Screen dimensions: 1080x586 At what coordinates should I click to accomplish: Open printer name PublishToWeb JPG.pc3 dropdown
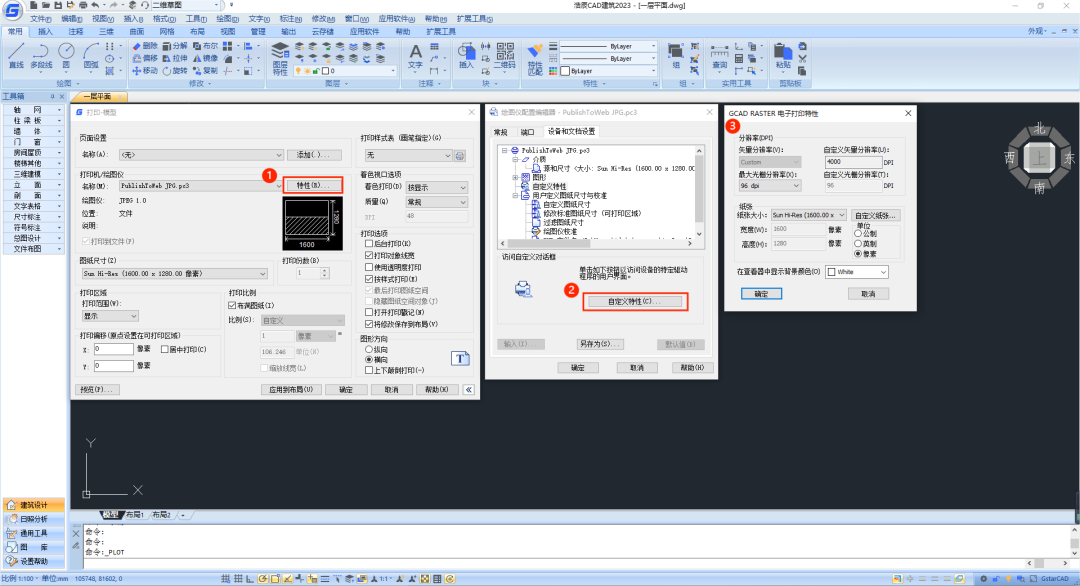200,186
